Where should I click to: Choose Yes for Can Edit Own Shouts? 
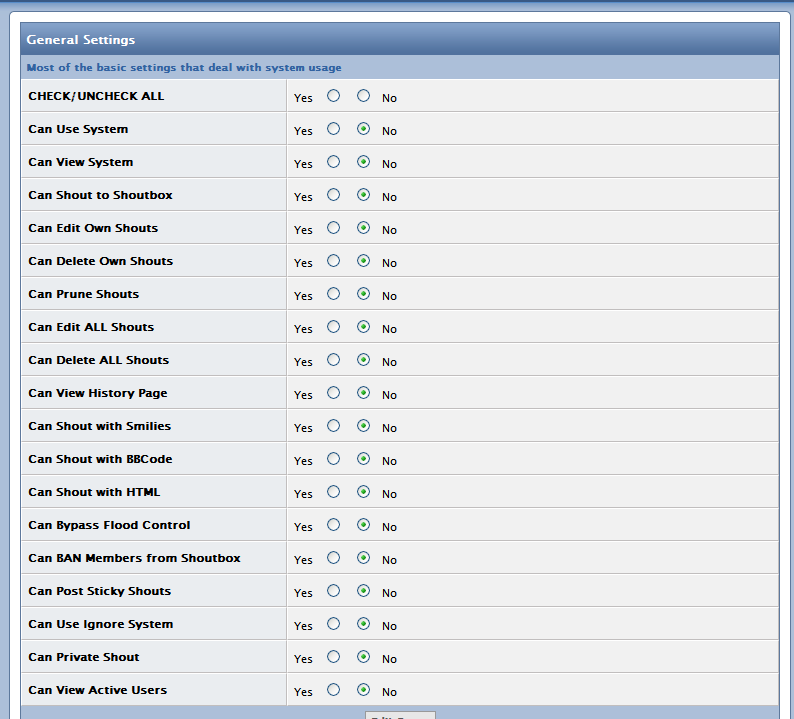[333, 228]
